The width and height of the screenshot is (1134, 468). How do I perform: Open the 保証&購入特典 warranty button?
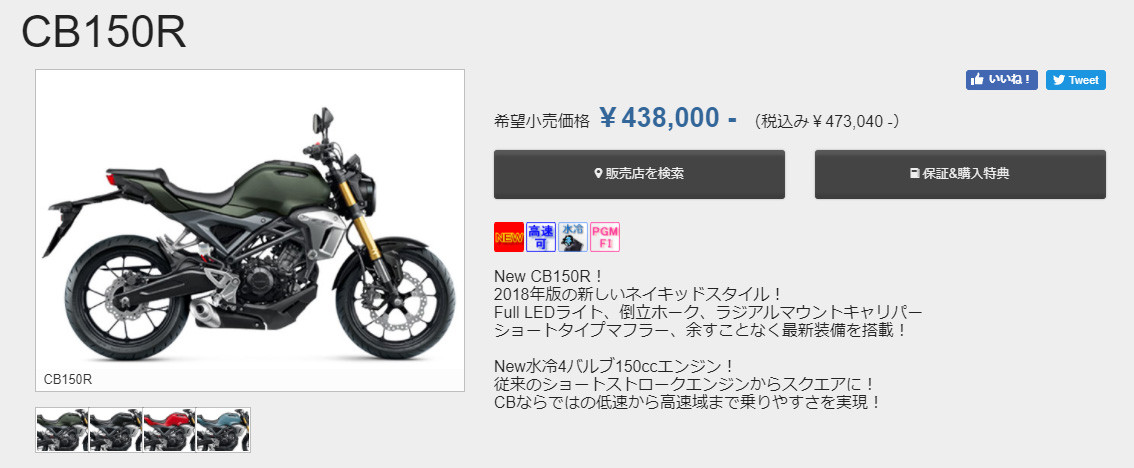960,174
